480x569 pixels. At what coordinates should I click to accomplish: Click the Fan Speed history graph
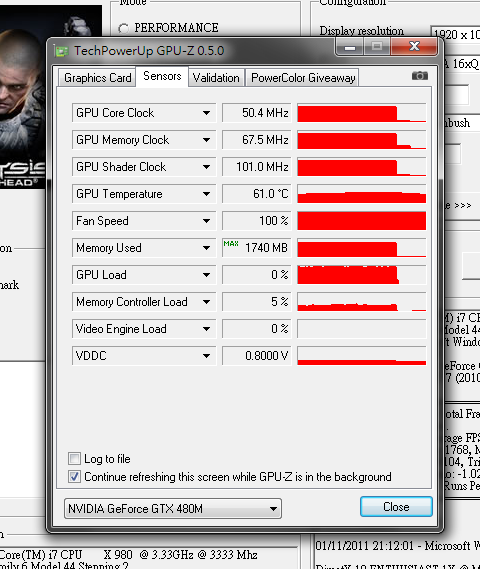click(361, 221)
